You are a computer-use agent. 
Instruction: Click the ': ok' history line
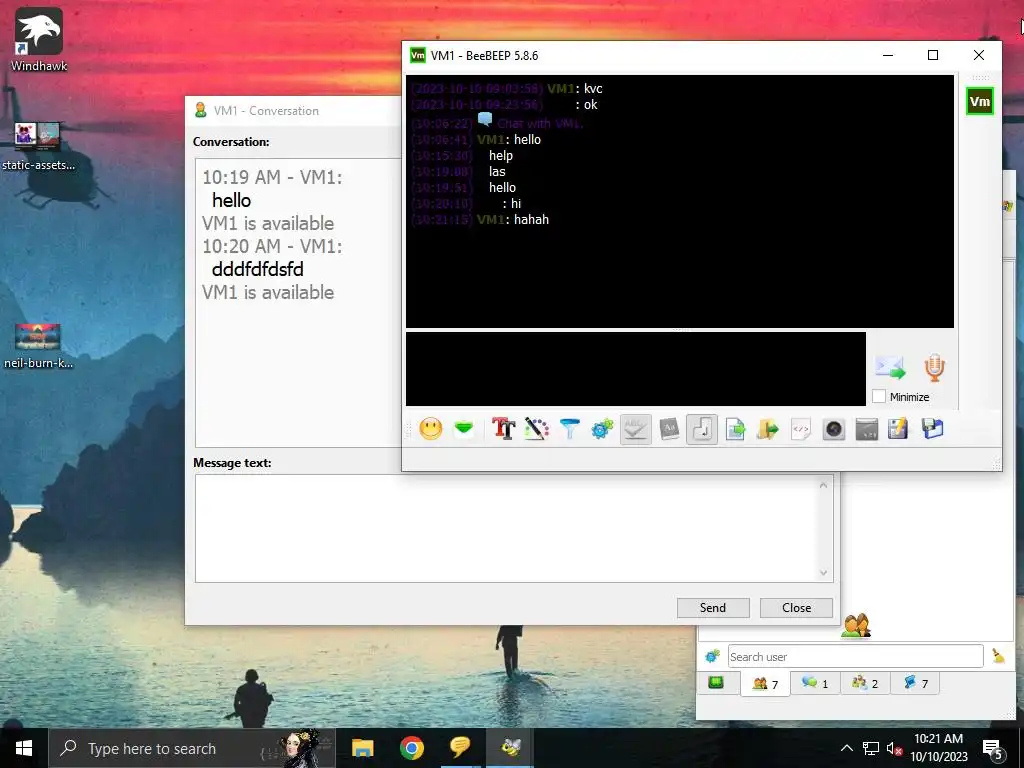click(x=586, y=104)
